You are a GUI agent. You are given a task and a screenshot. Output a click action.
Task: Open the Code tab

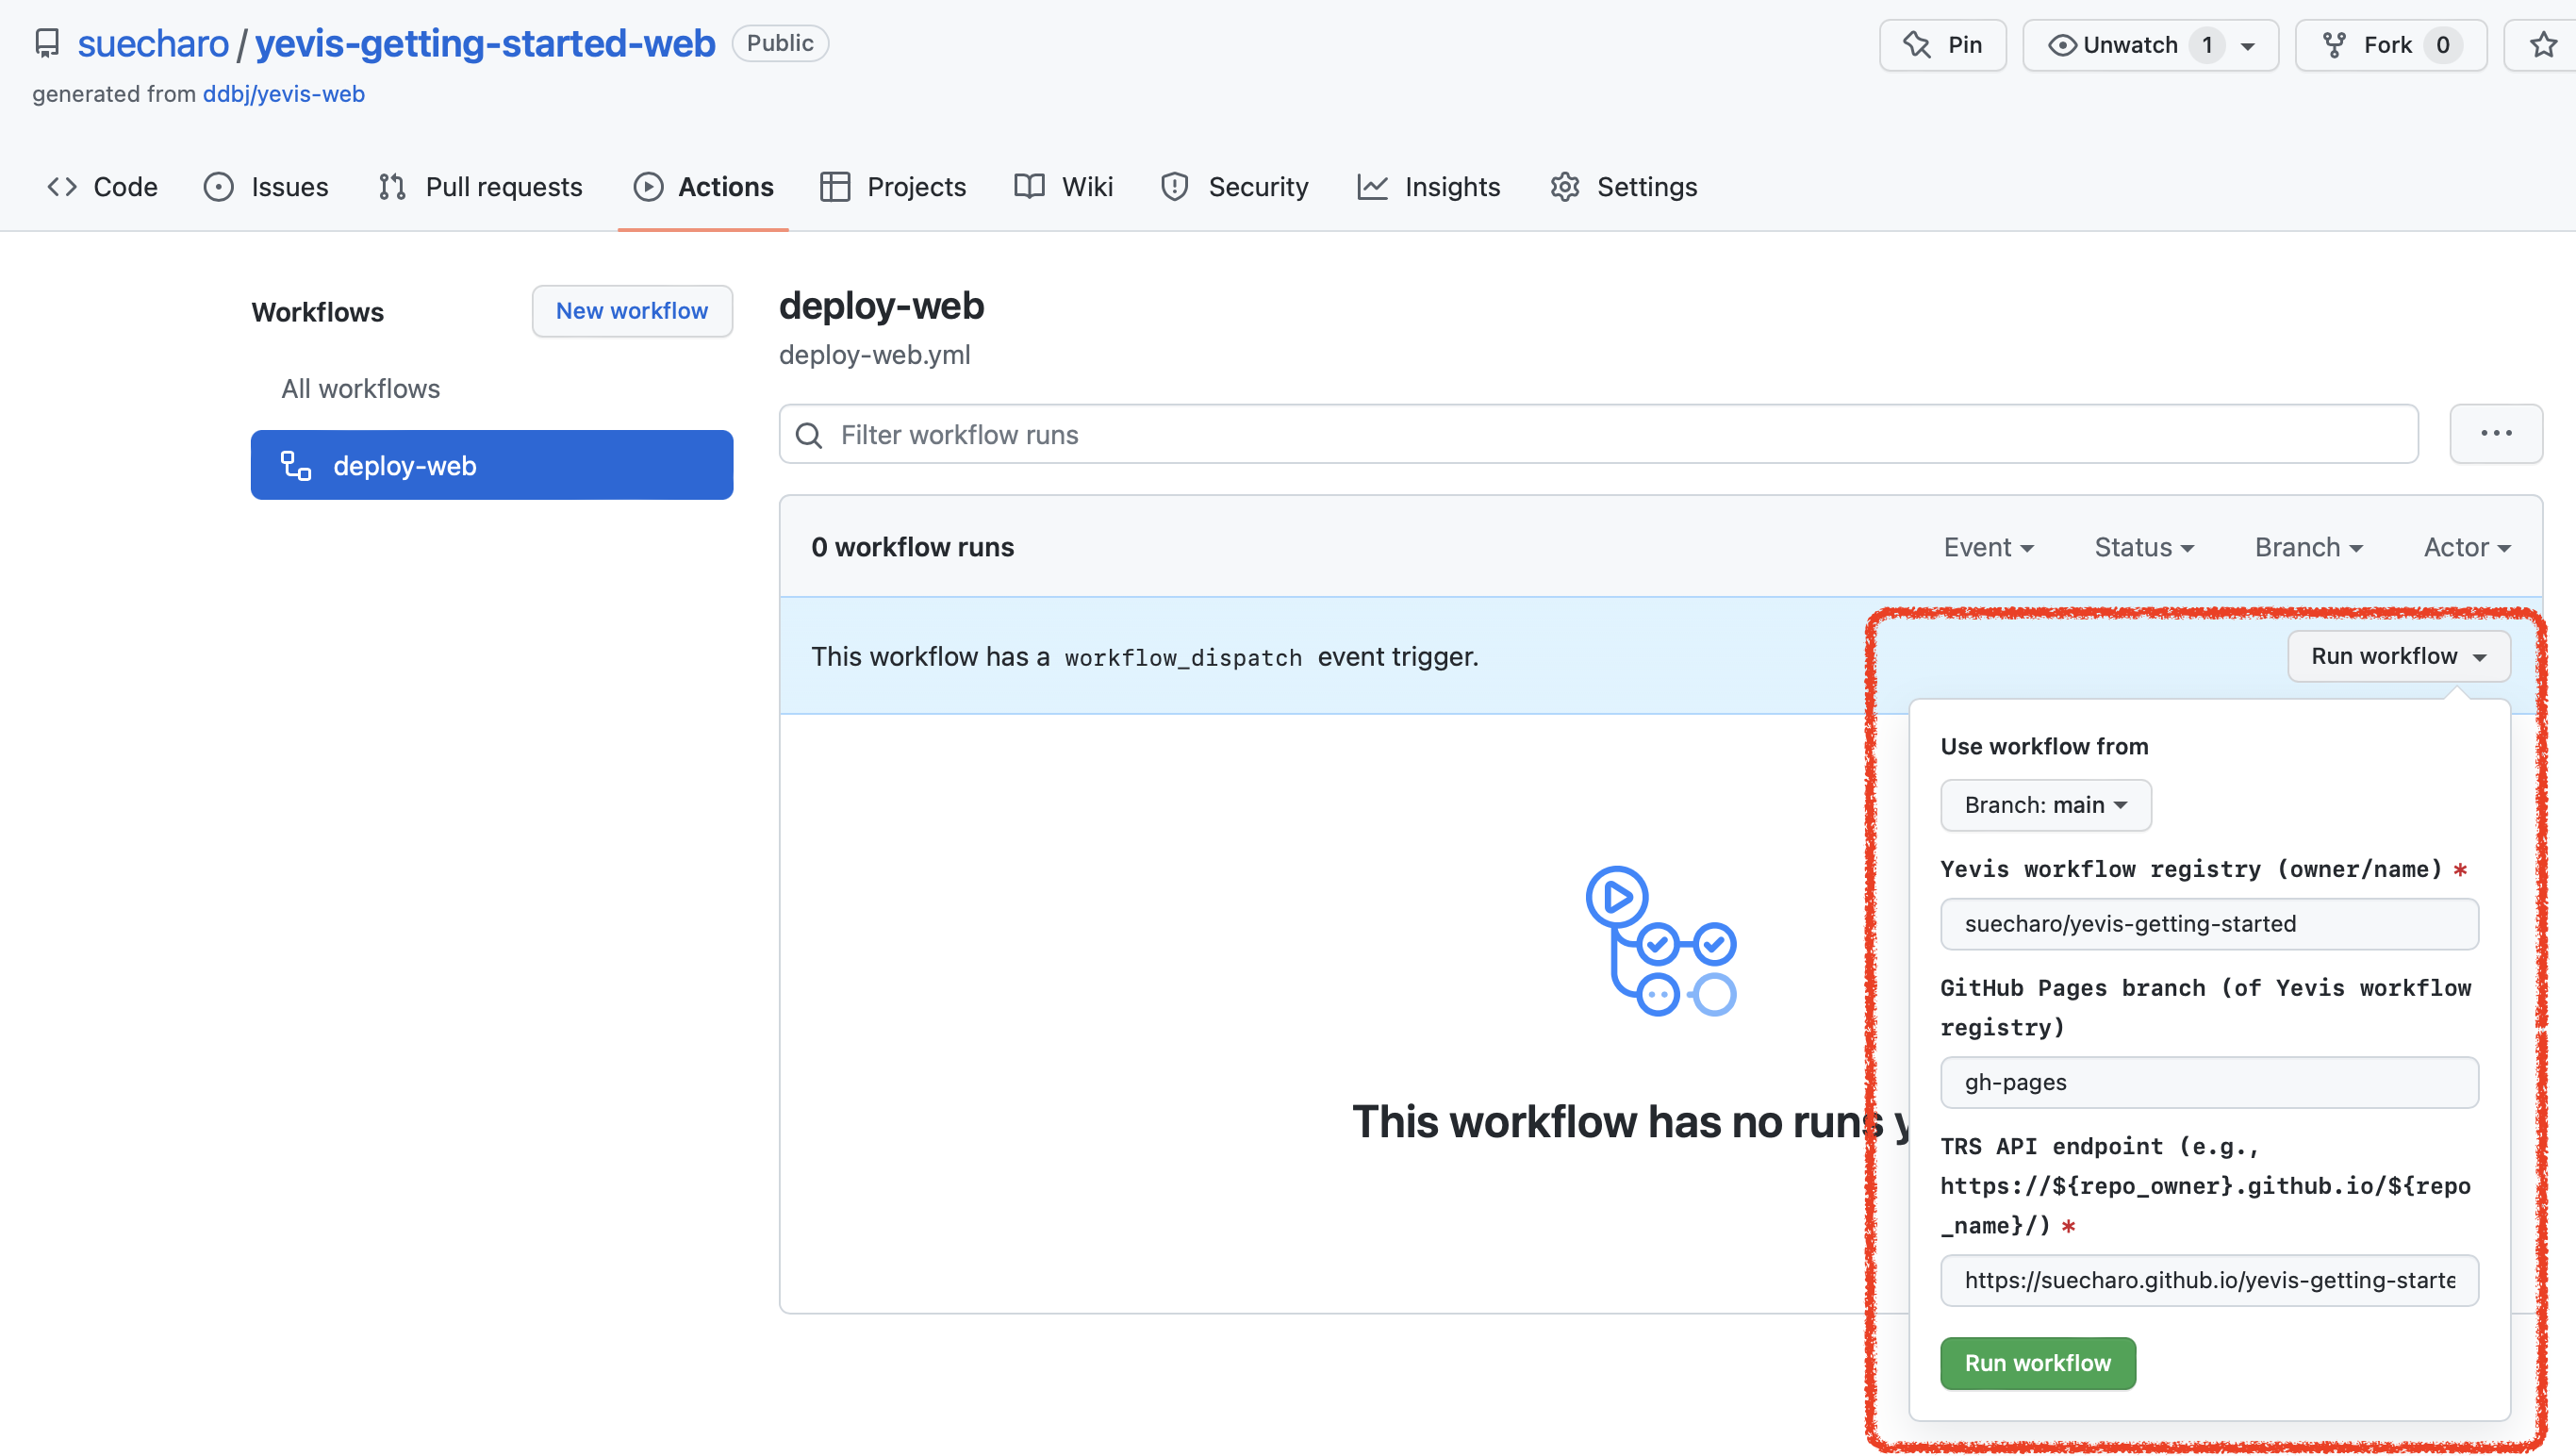(102, 187)
